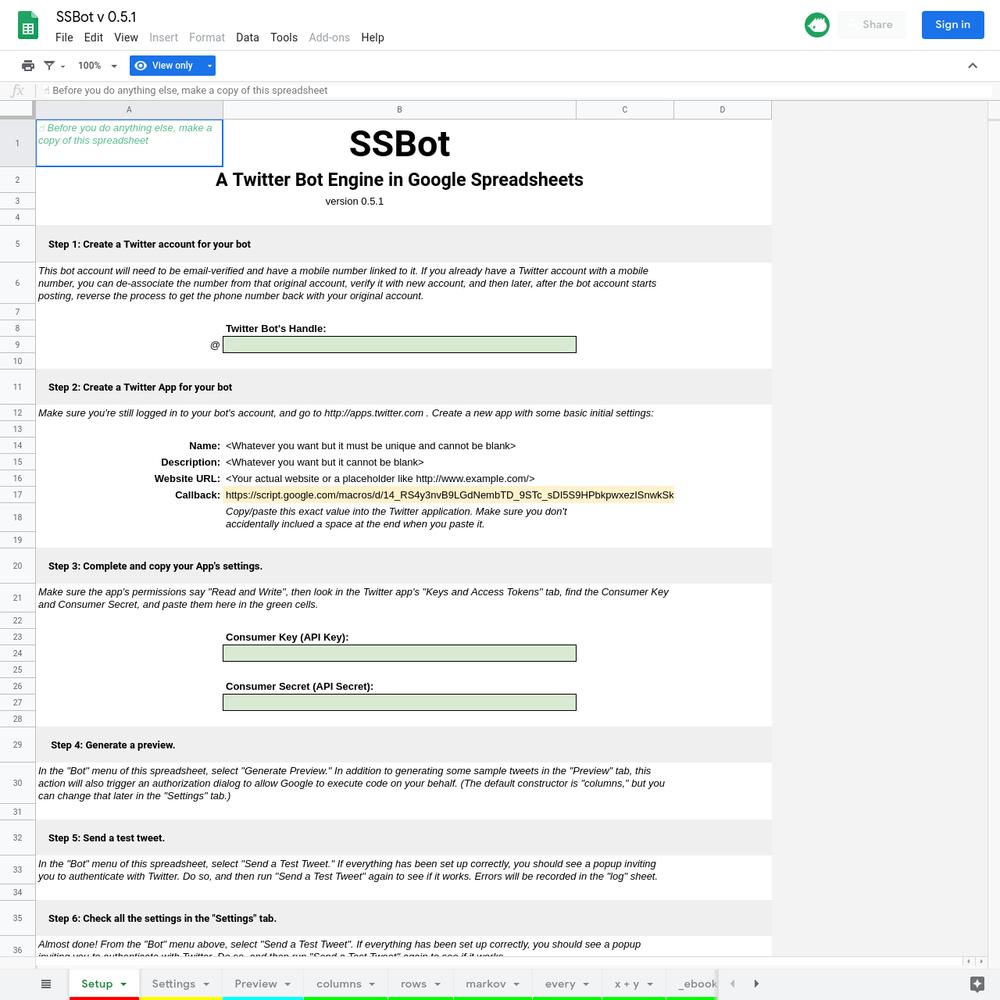Switch to the rows sheet tab

tap(413, 983)
